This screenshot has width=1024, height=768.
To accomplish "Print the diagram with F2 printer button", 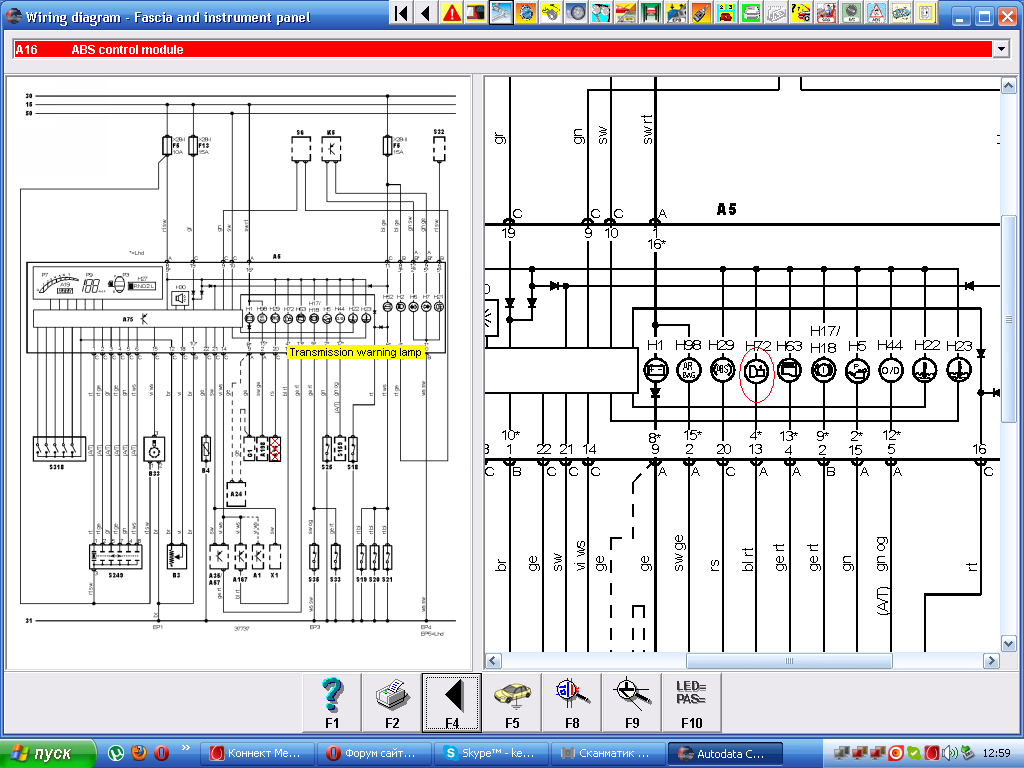I will click(x=392, y=703).
